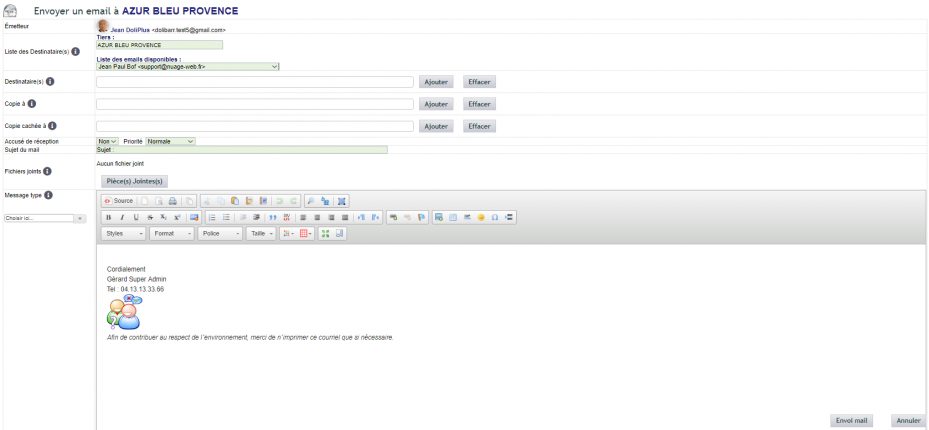Click the Insert Table icon
Image resolution: width=929 pixels, height=430 pixels.
pyautogui.click(x=453, y=217)
